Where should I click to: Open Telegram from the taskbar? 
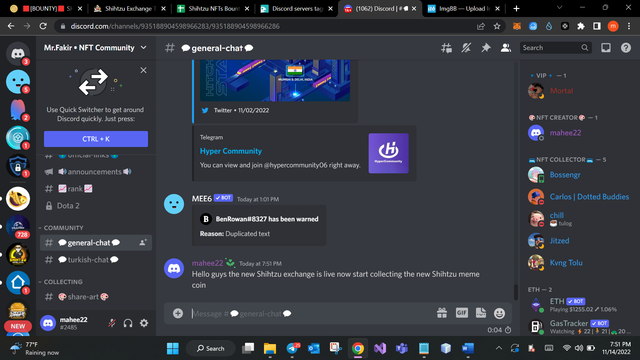292,348
